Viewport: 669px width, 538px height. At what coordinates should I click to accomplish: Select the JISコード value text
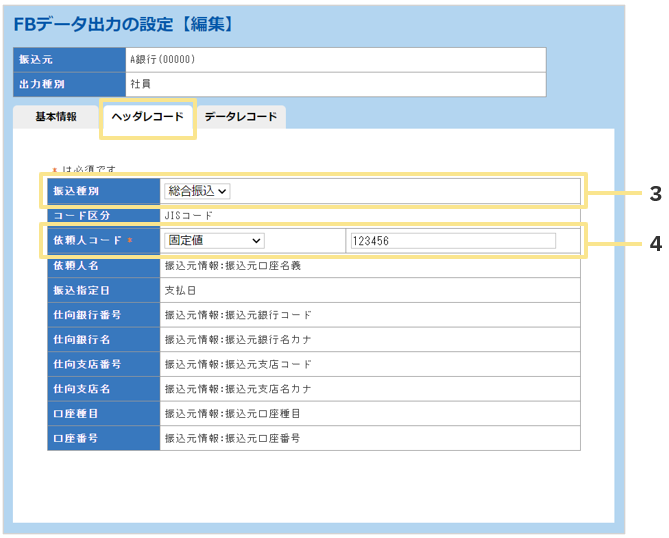pyautogui.click(x=188, y=215)
